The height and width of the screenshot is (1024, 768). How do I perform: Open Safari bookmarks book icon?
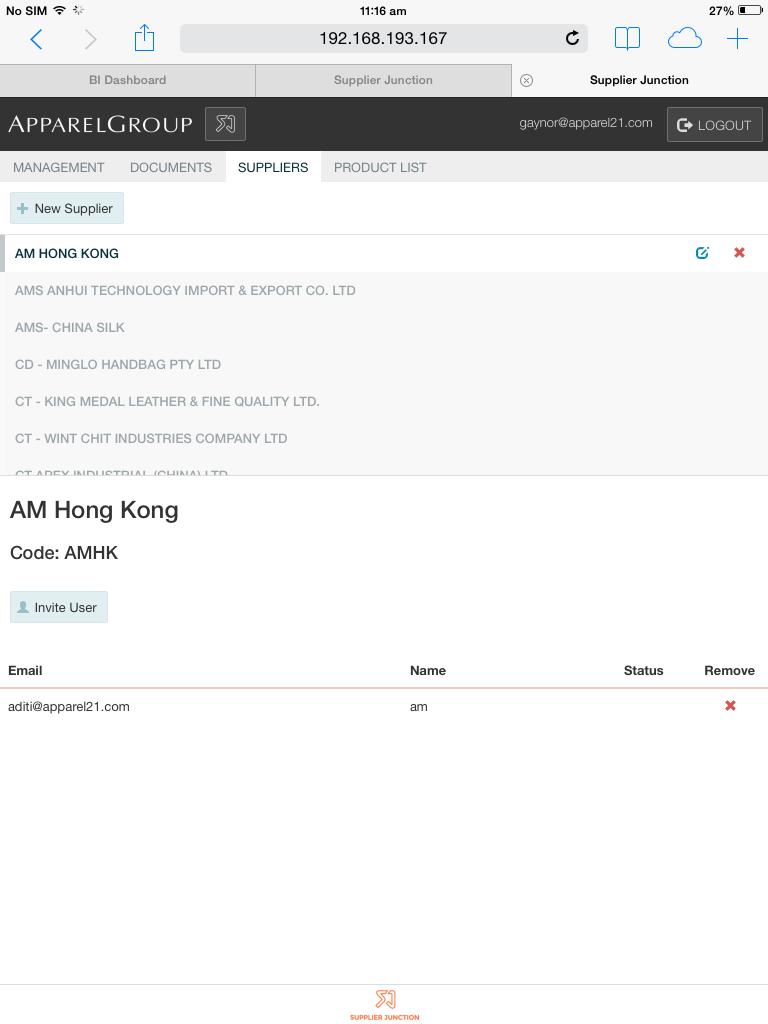coord(627,39)
